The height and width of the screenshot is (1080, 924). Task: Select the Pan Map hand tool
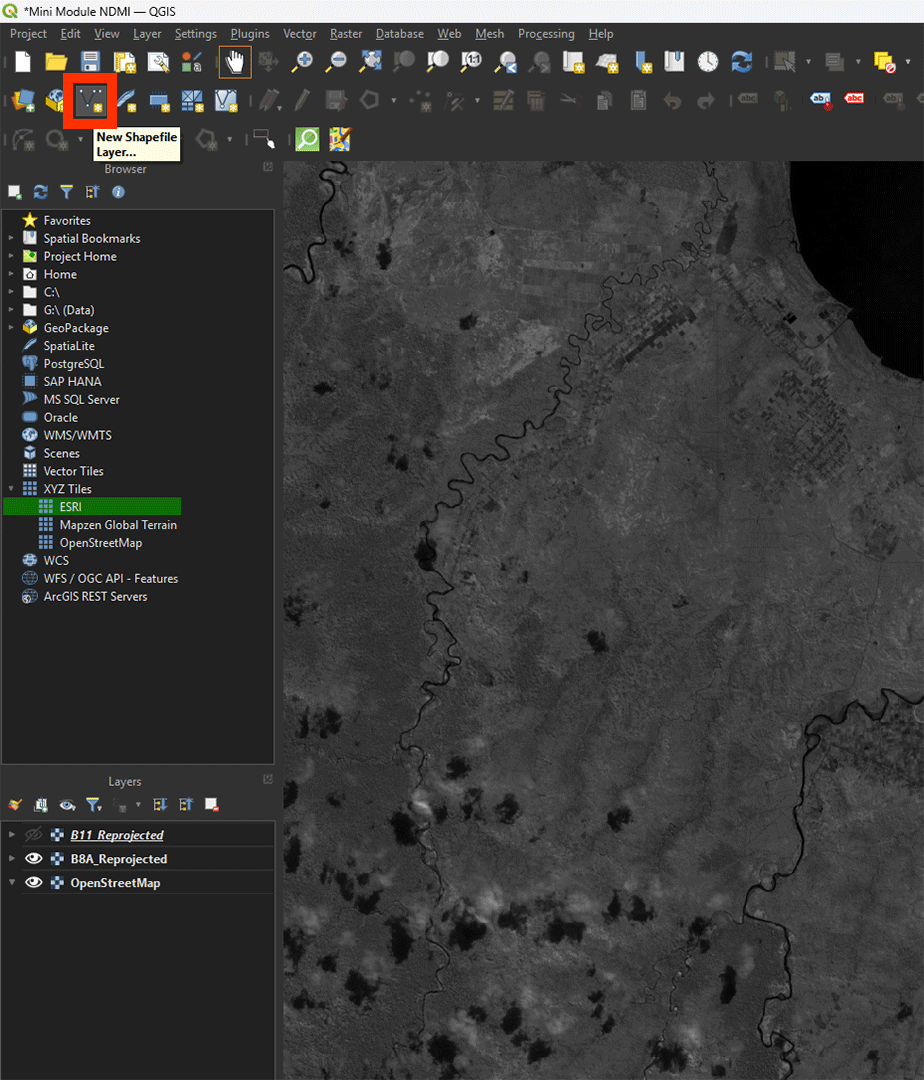click(x=235, y=62)
